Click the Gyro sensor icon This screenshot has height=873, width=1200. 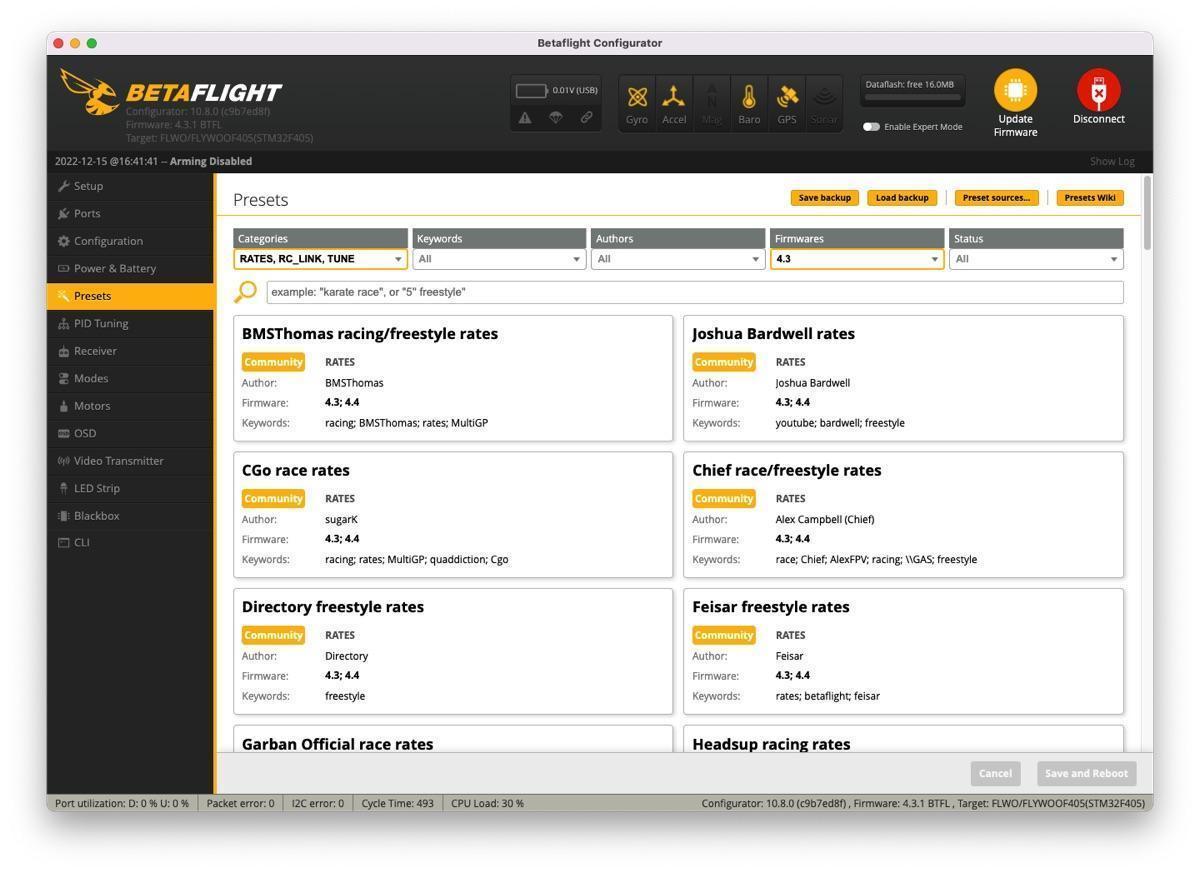tap(637, 103)
